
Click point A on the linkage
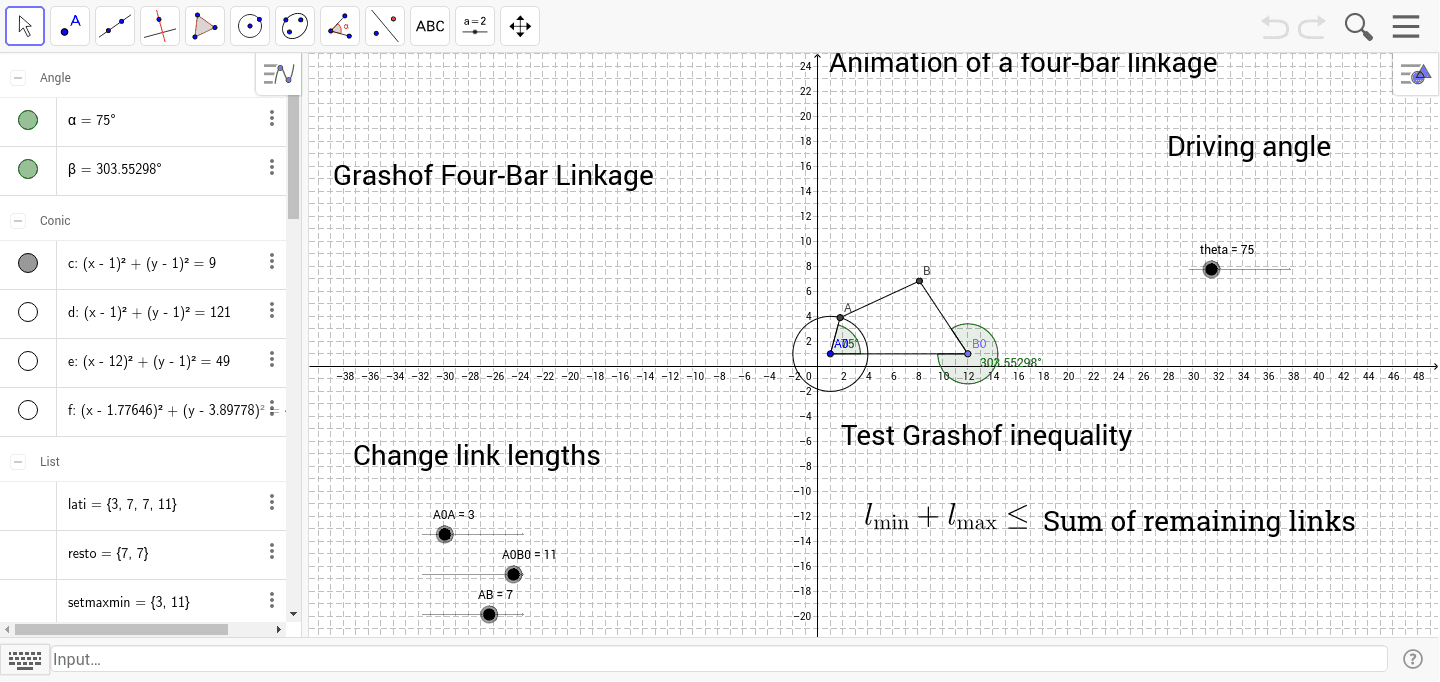tap(840, 317)
